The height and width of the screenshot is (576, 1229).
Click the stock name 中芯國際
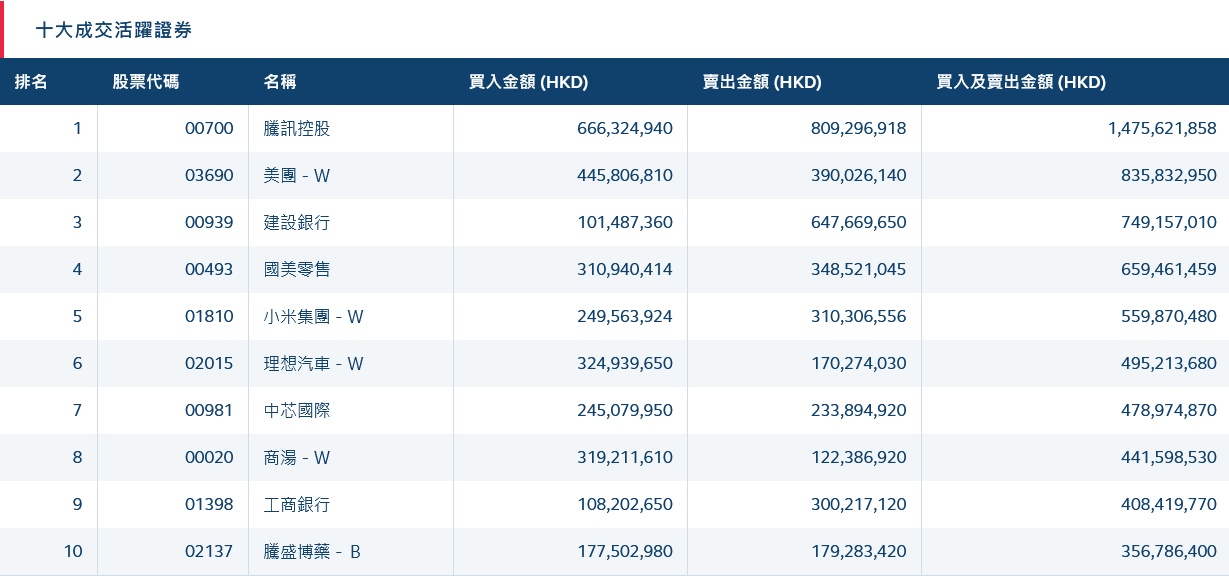coord(297,410)
